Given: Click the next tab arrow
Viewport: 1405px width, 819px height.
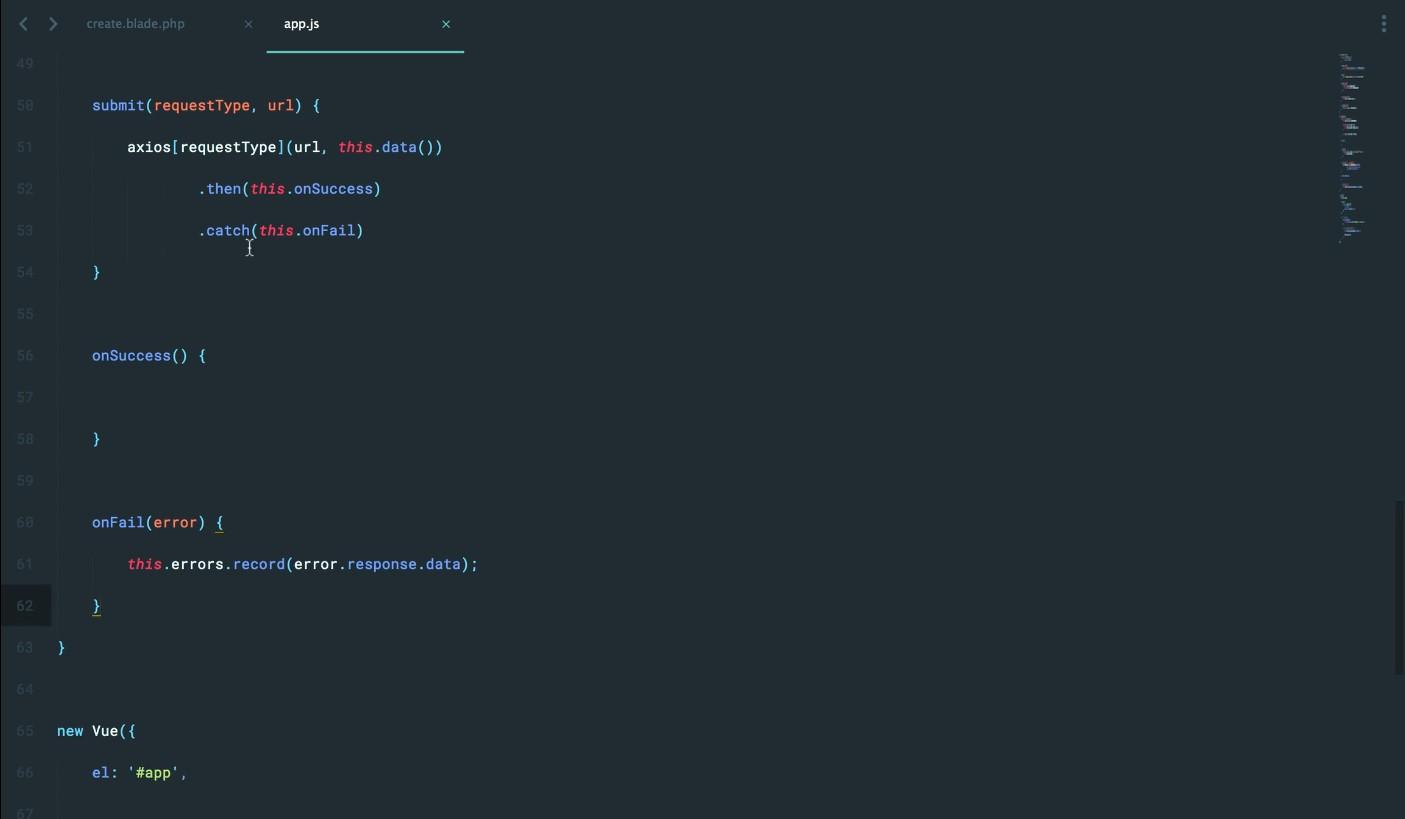Looking at the screenshot, I should coord(53,24).
